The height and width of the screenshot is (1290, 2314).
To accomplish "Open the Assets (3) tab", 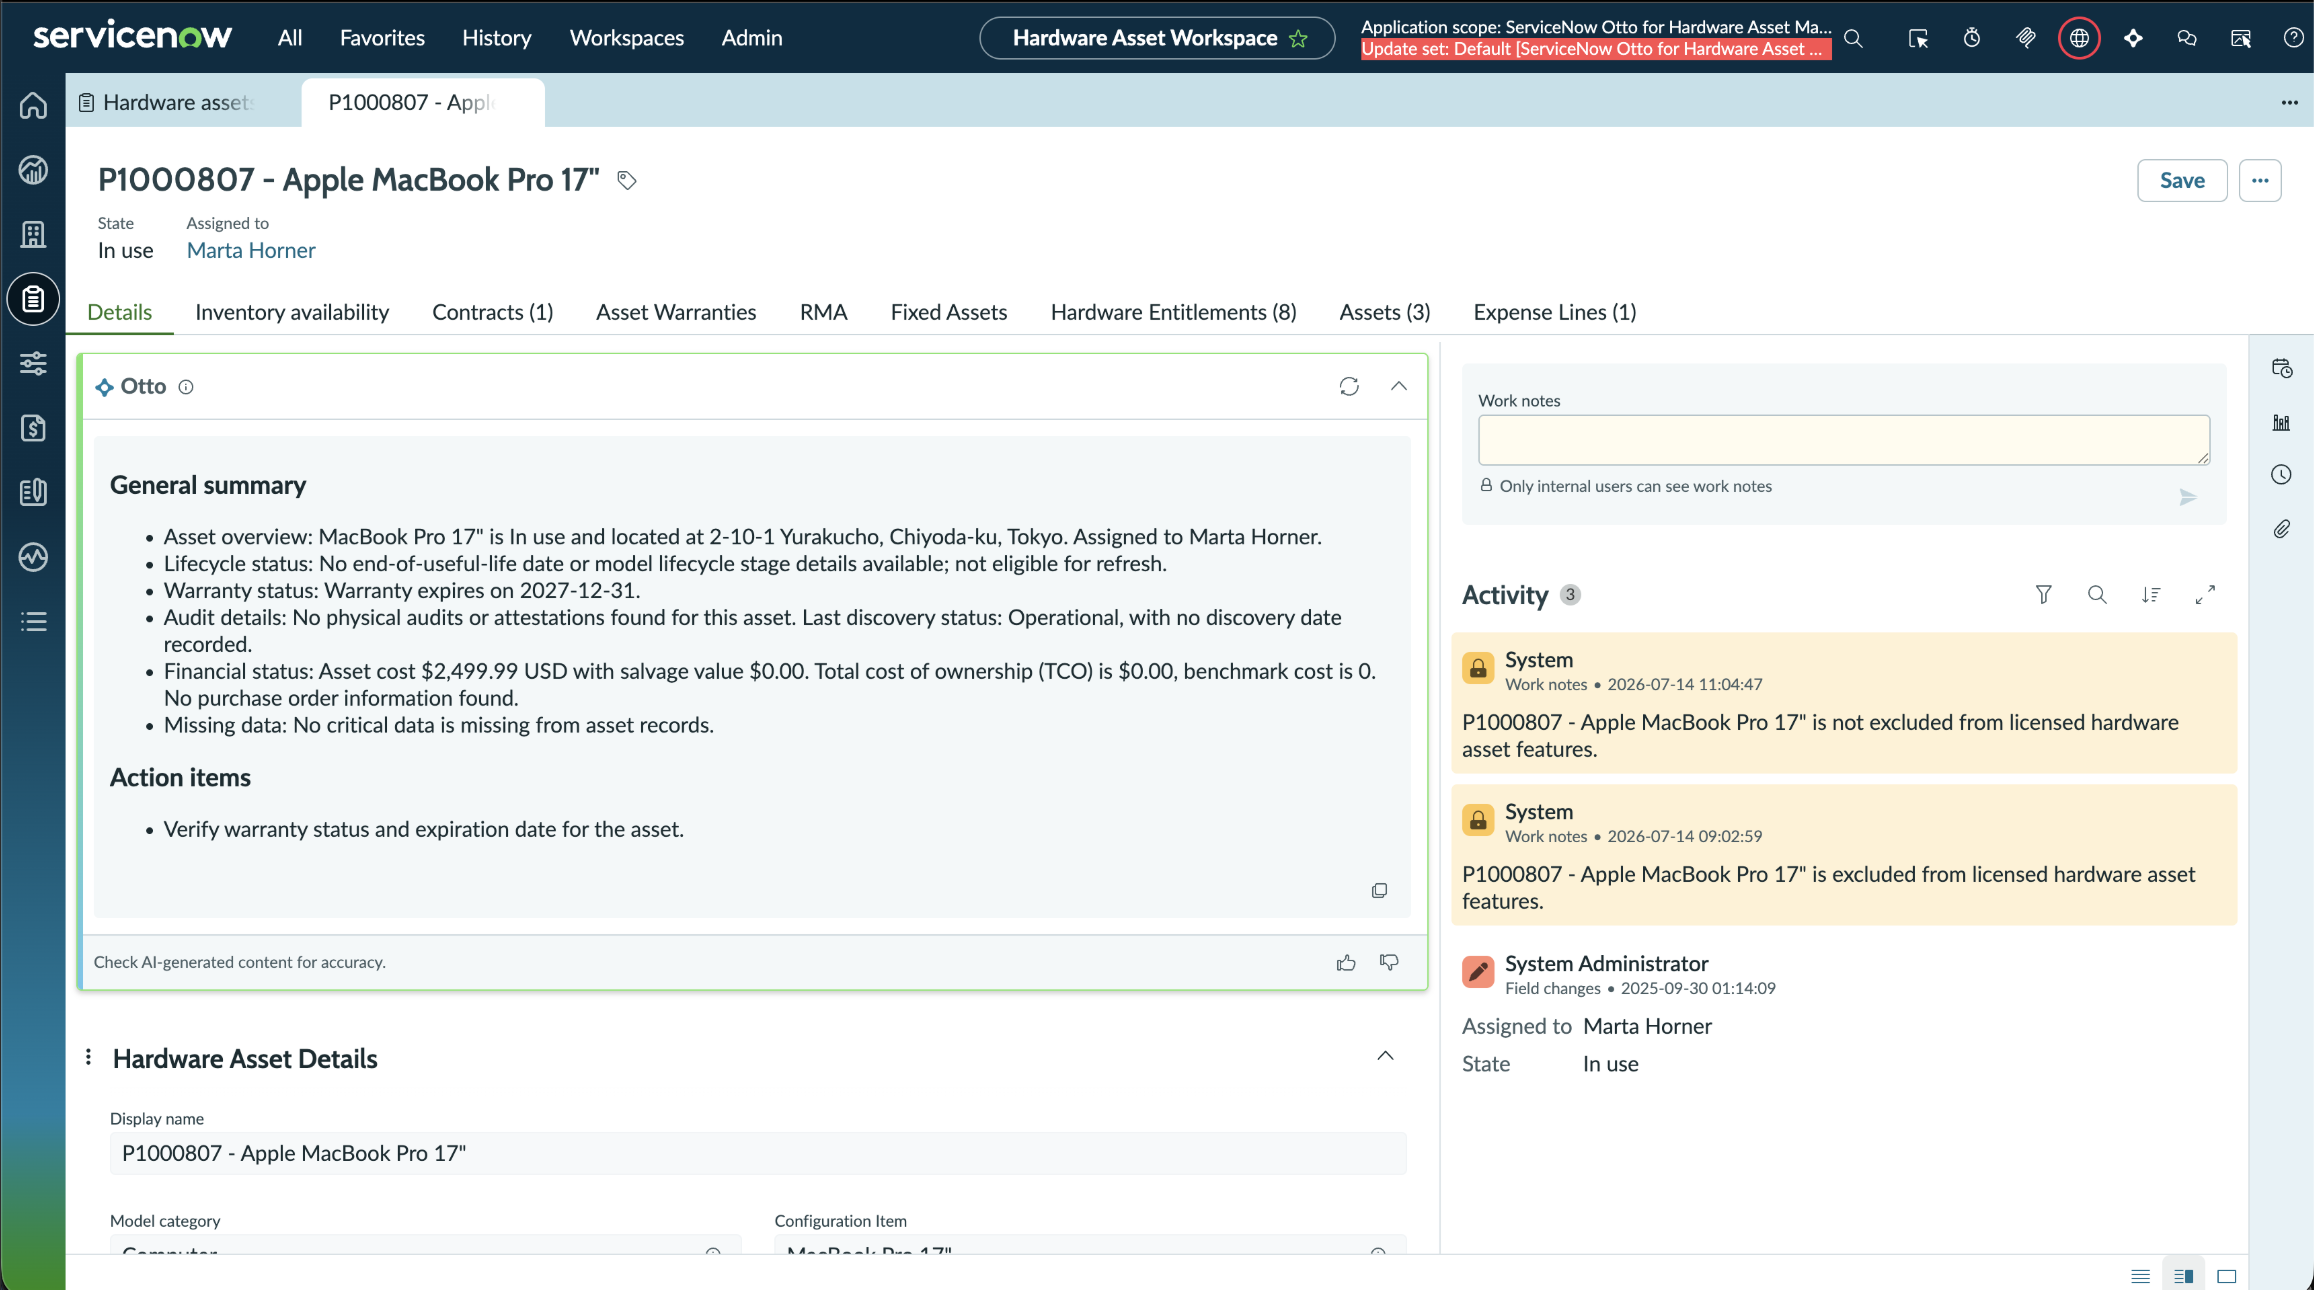I will tap(1385, 312).
